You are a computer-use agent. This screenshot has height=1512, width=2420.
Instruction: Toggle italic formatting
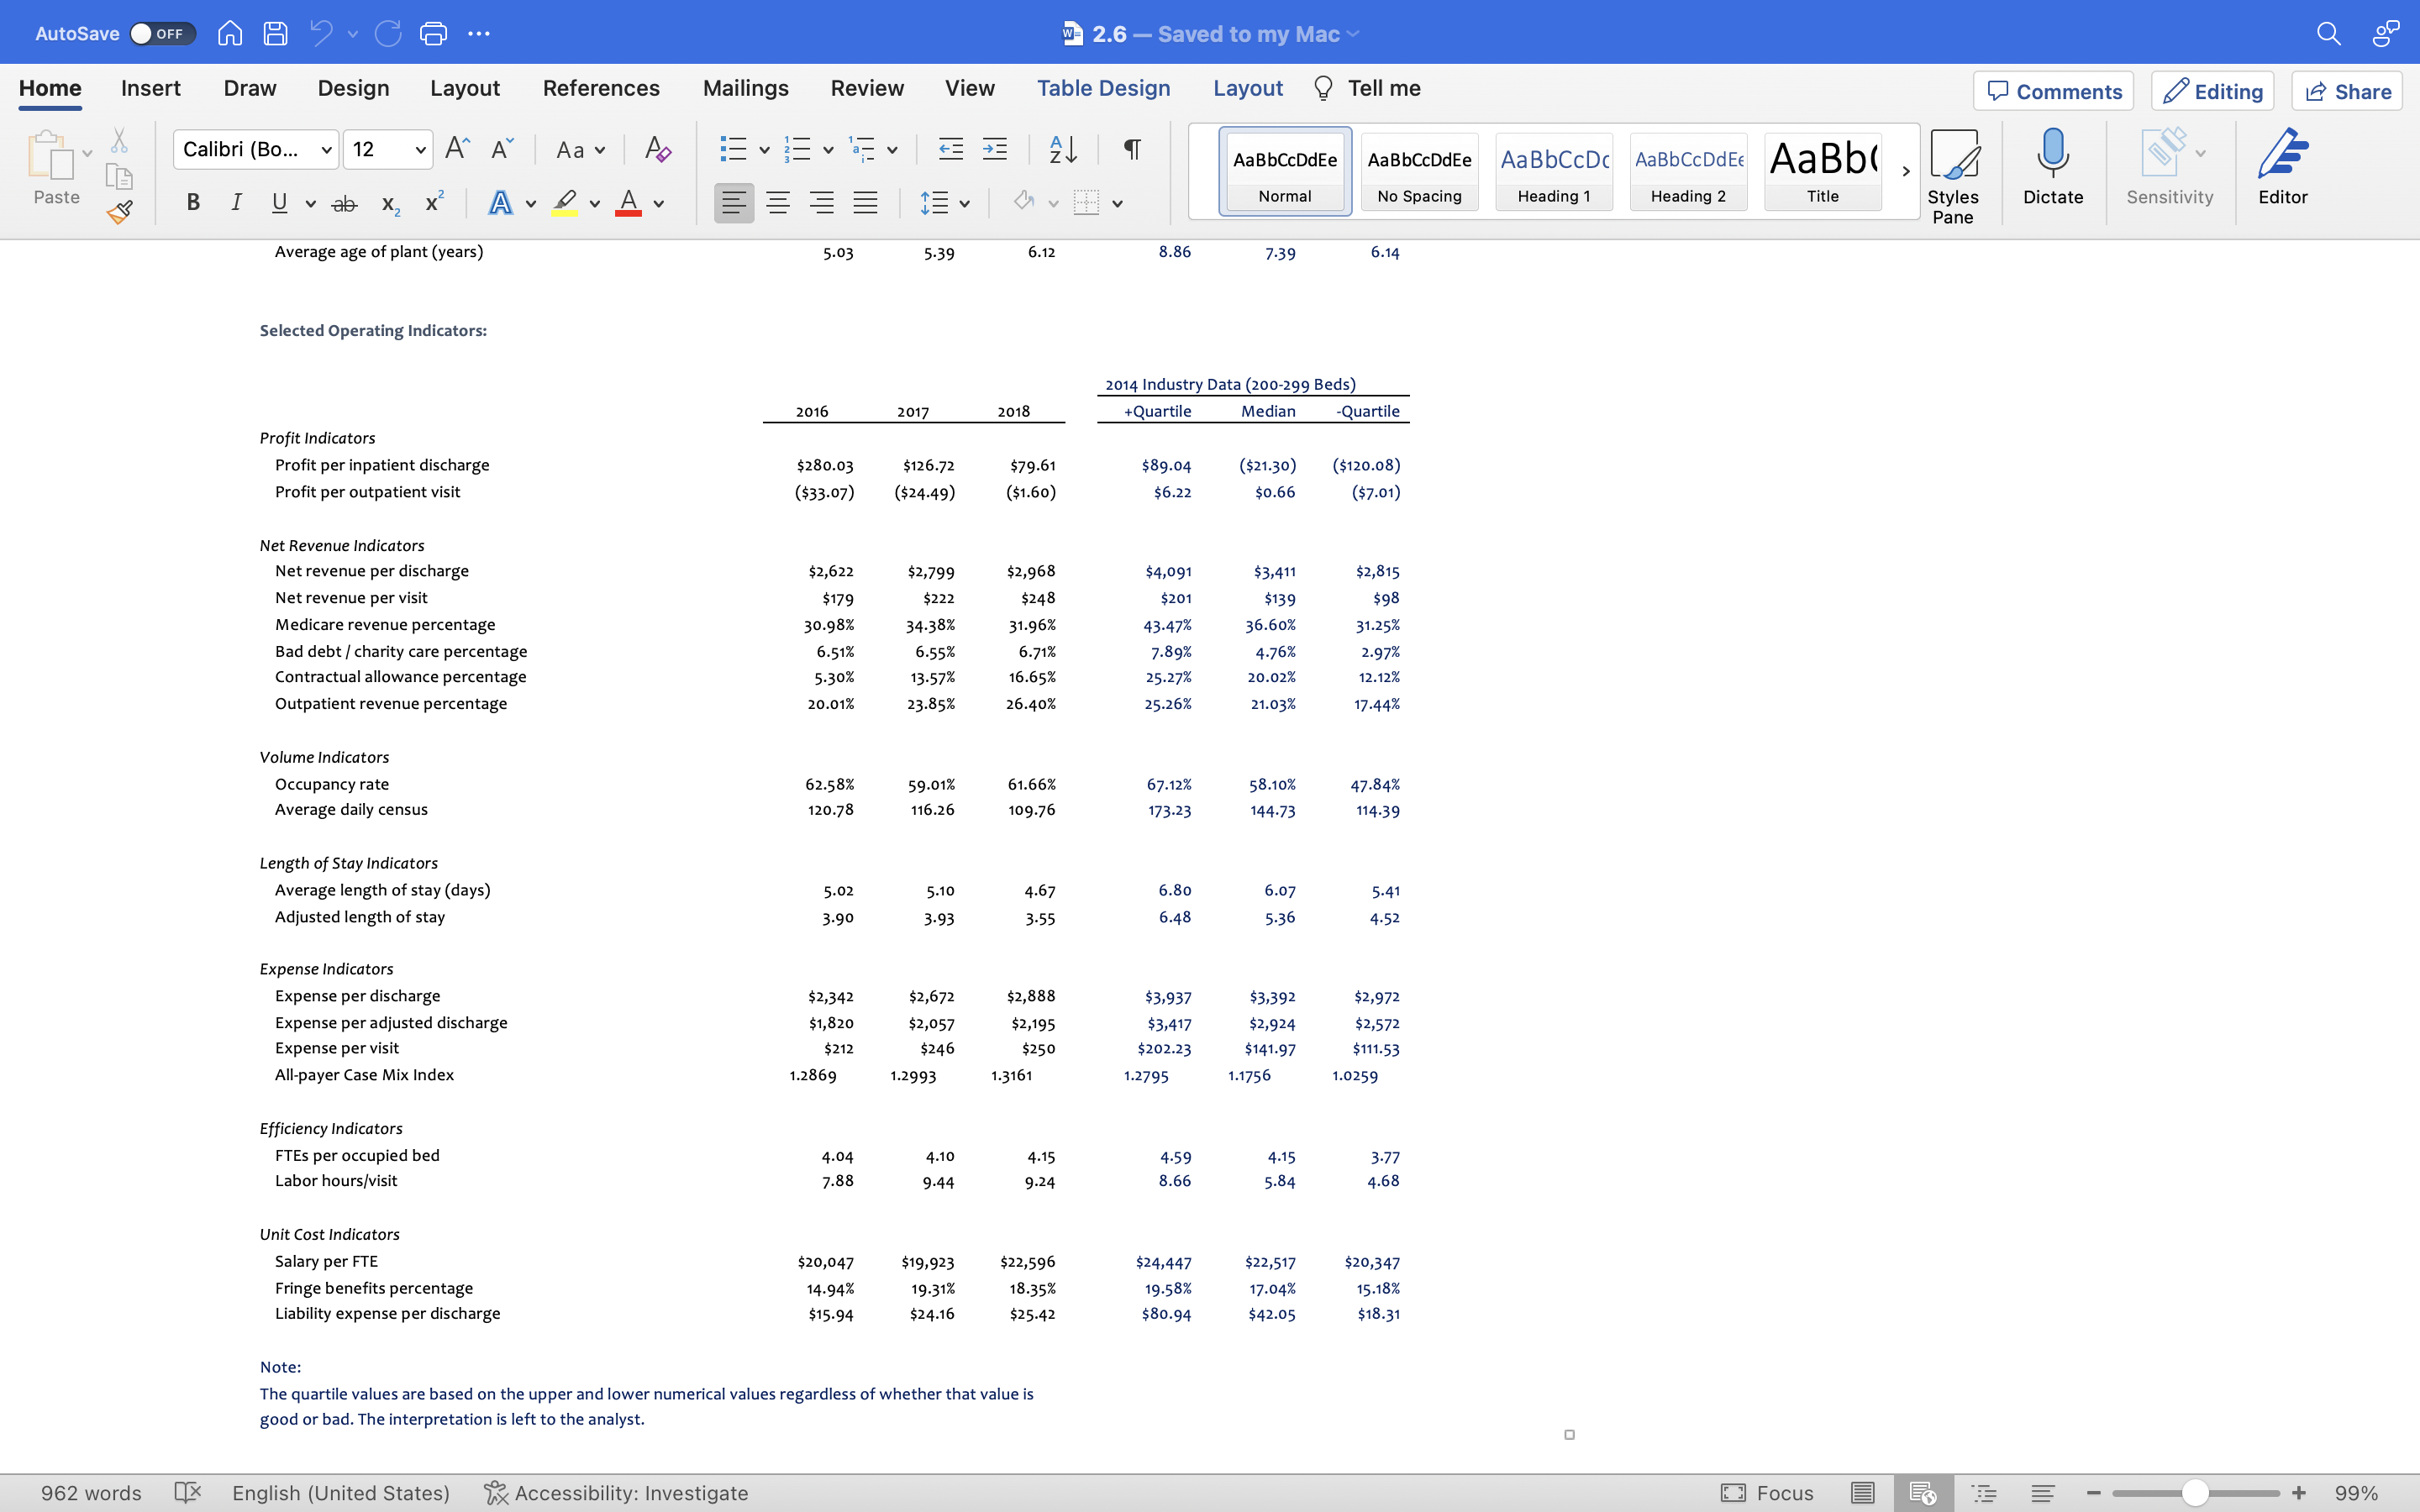click(236, 202)
